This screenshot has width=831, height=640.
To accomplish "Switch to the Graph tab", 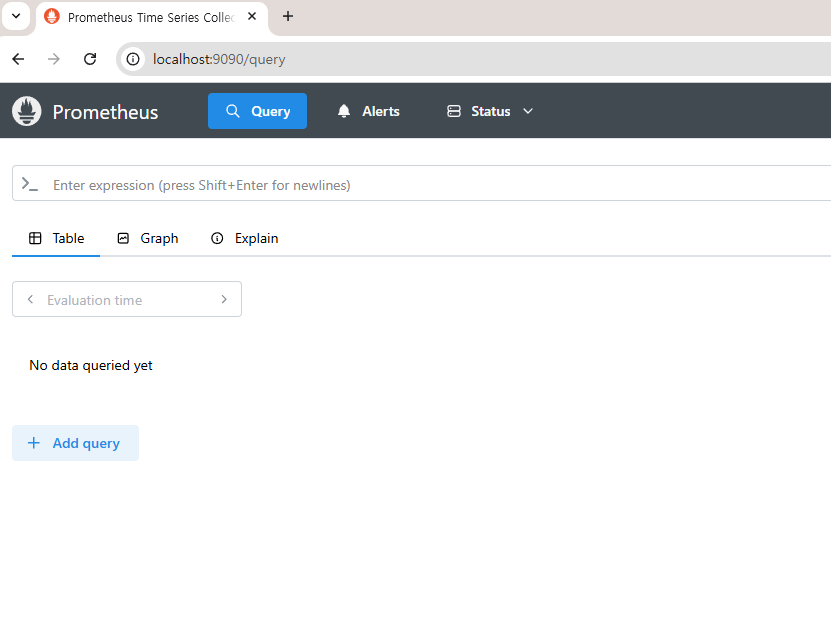I will pos(147,238).
